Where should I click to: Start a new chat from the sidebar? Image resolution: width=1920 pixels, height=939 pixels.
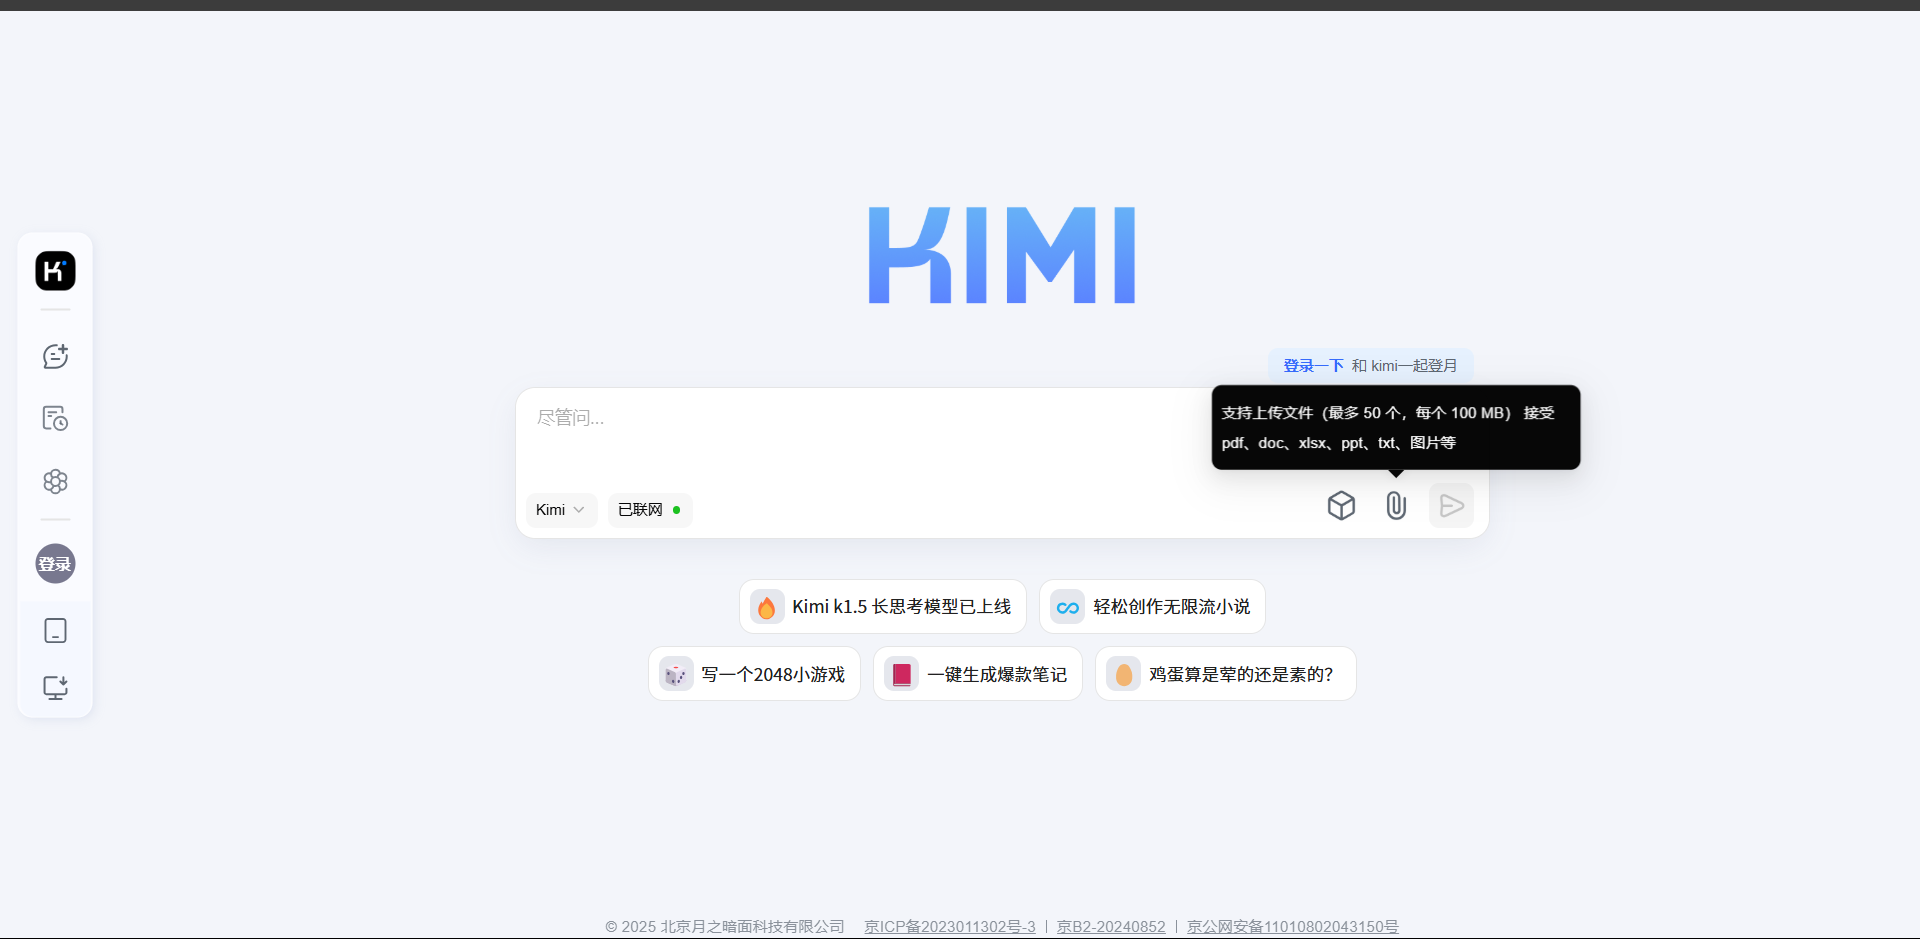pyautogui.click(x=55, y=355)
